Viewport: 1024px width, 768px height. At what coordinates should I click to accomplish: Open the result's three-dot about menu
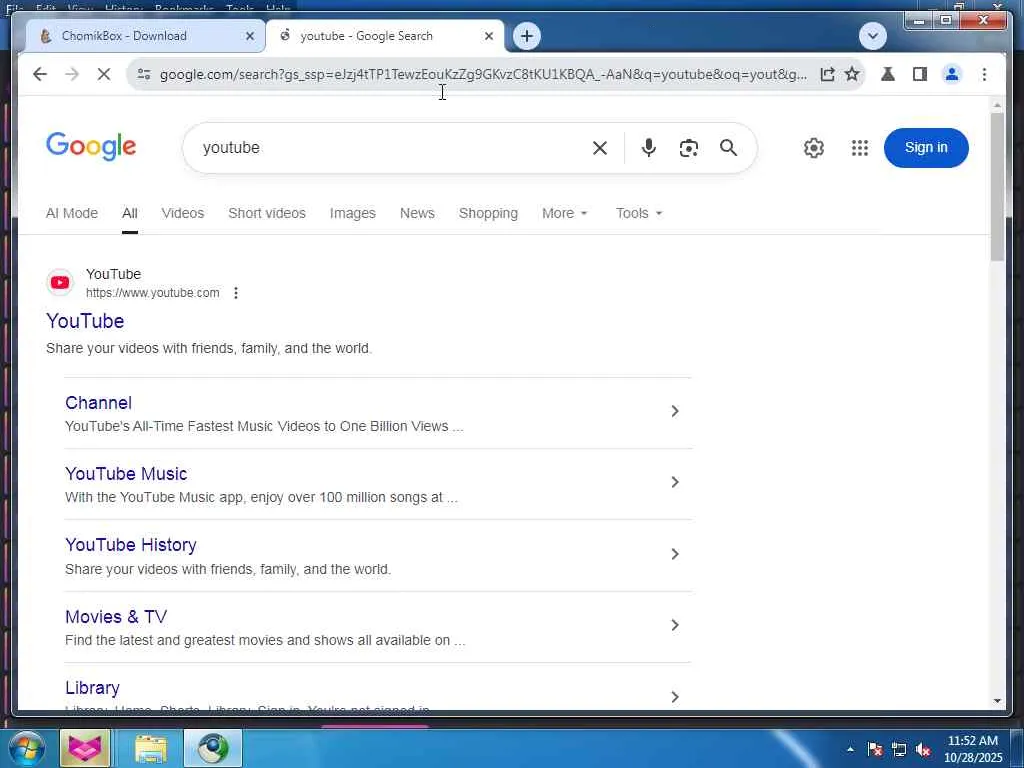point(236,293)
